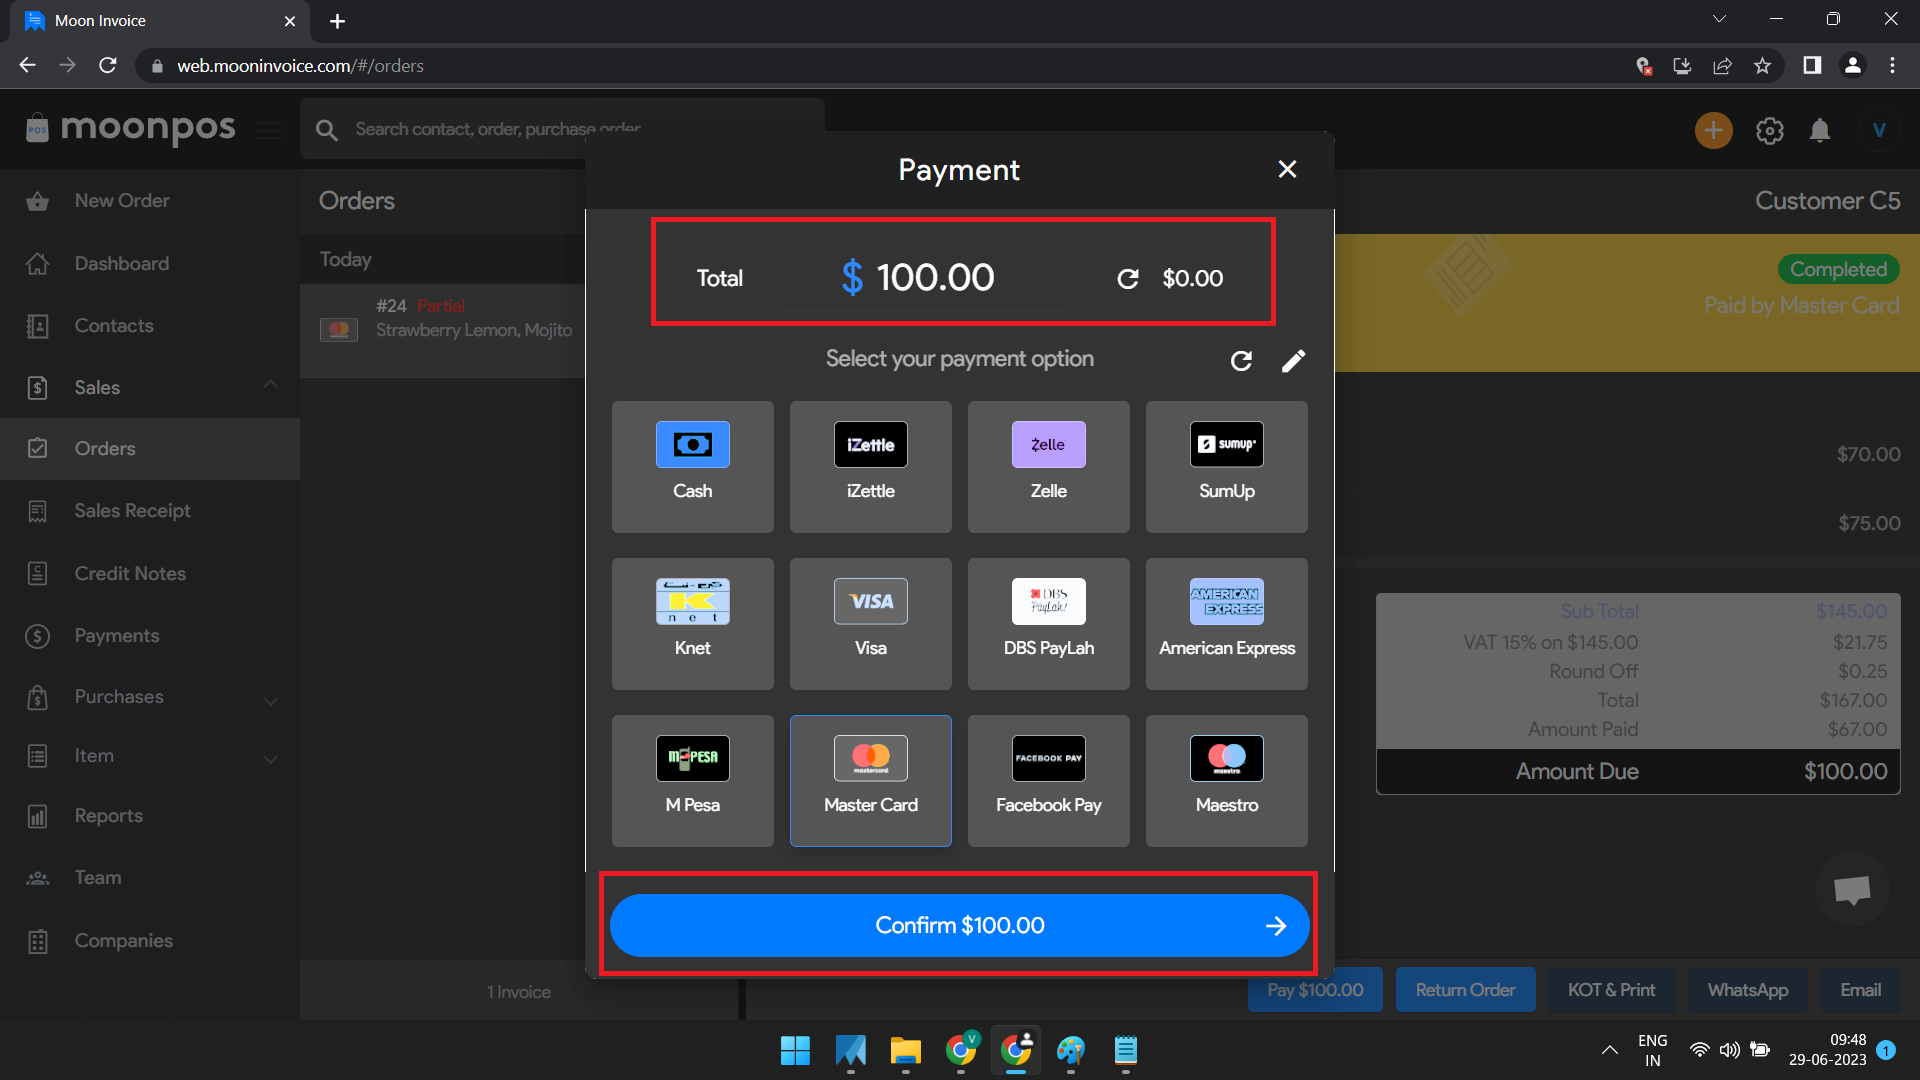Open the Orders section
The image size is (1920, 1080).
coord(105,449)
